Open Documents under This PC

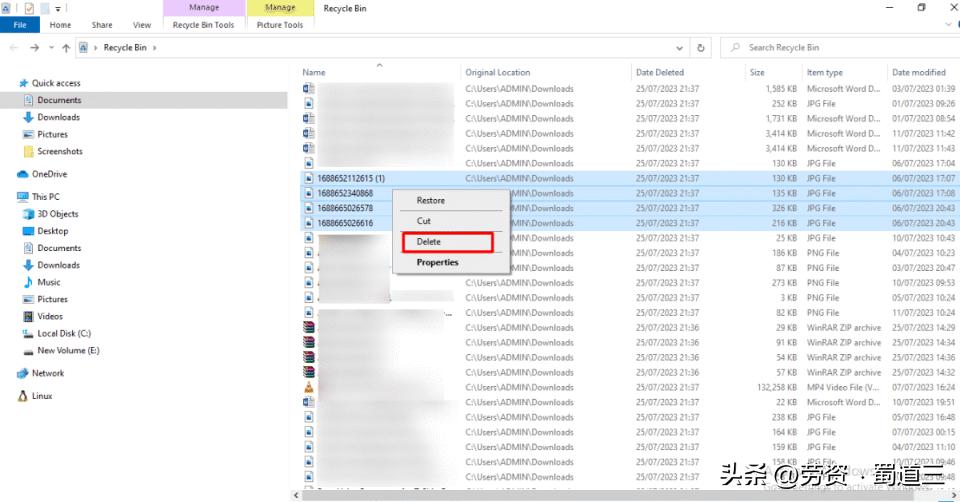coord(59,249)
